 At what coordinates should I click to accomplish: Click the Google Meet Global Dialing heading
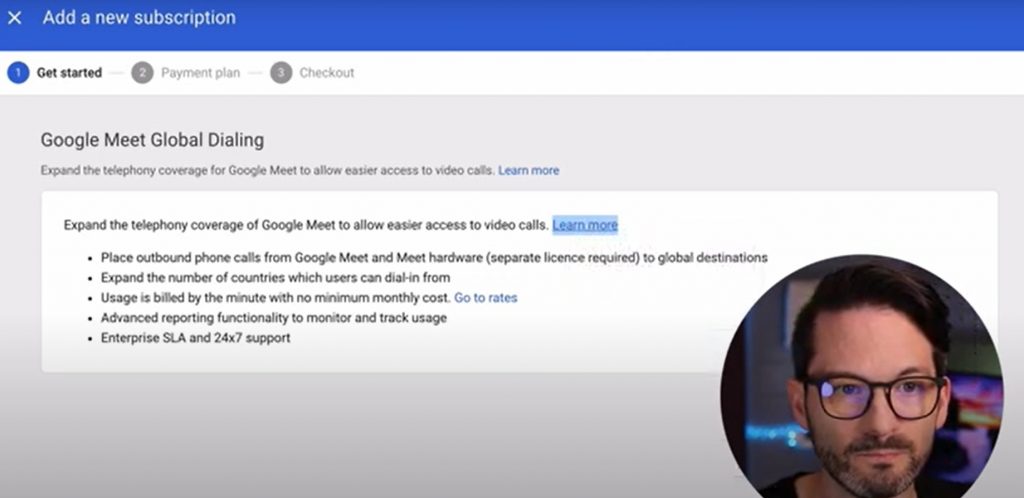coord(152,140)
